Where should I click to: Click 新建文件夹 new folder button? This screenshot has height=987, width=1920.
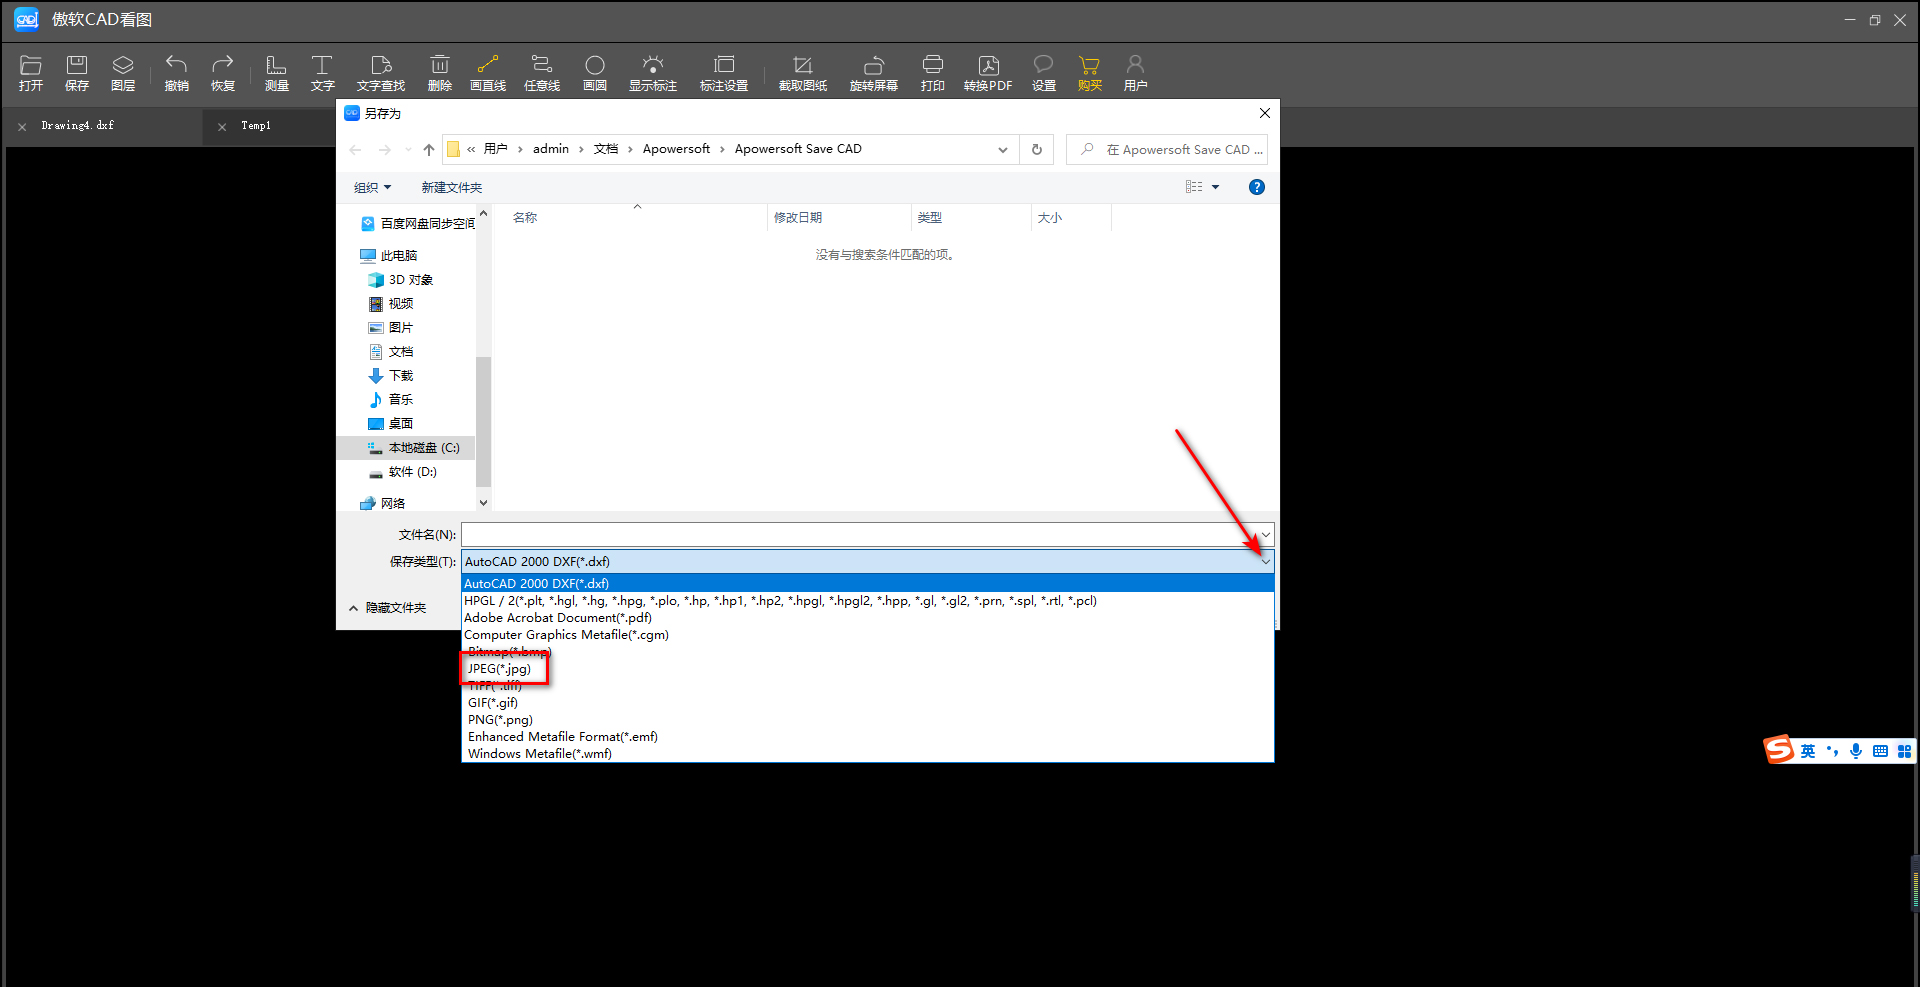[x=452, y=188]
